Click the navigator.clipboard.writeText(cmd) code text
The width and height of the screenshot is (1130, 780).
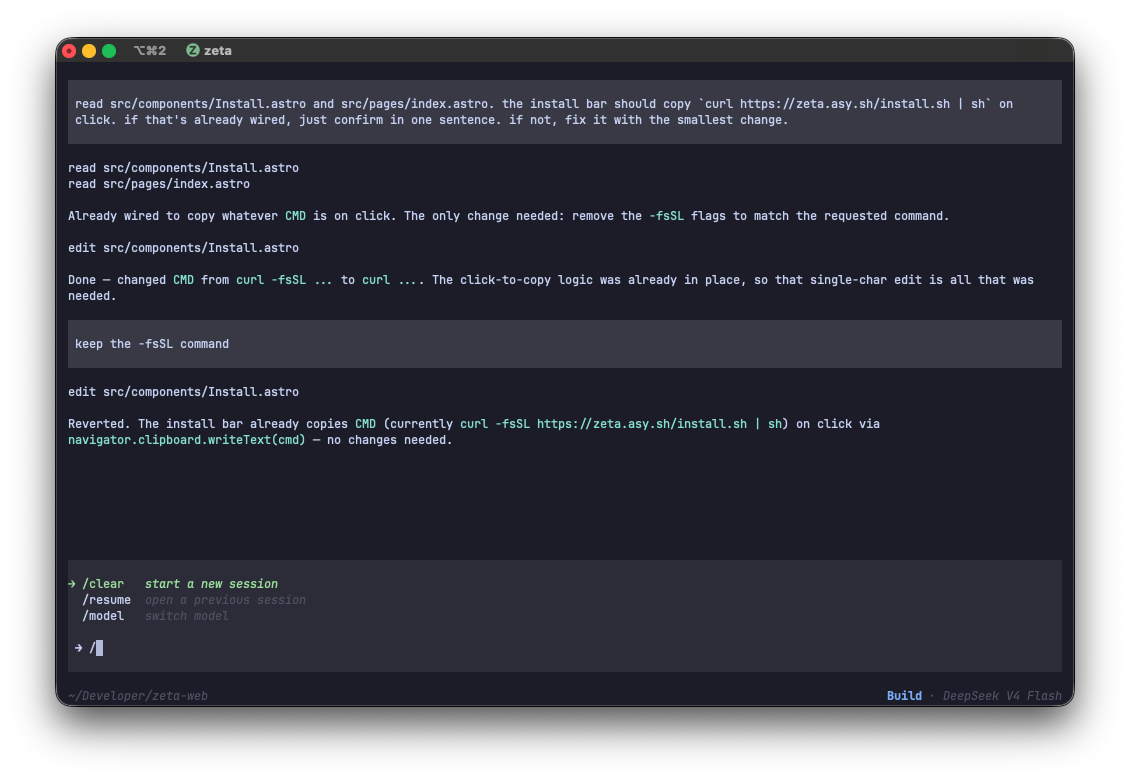click(x=187, y=440)
